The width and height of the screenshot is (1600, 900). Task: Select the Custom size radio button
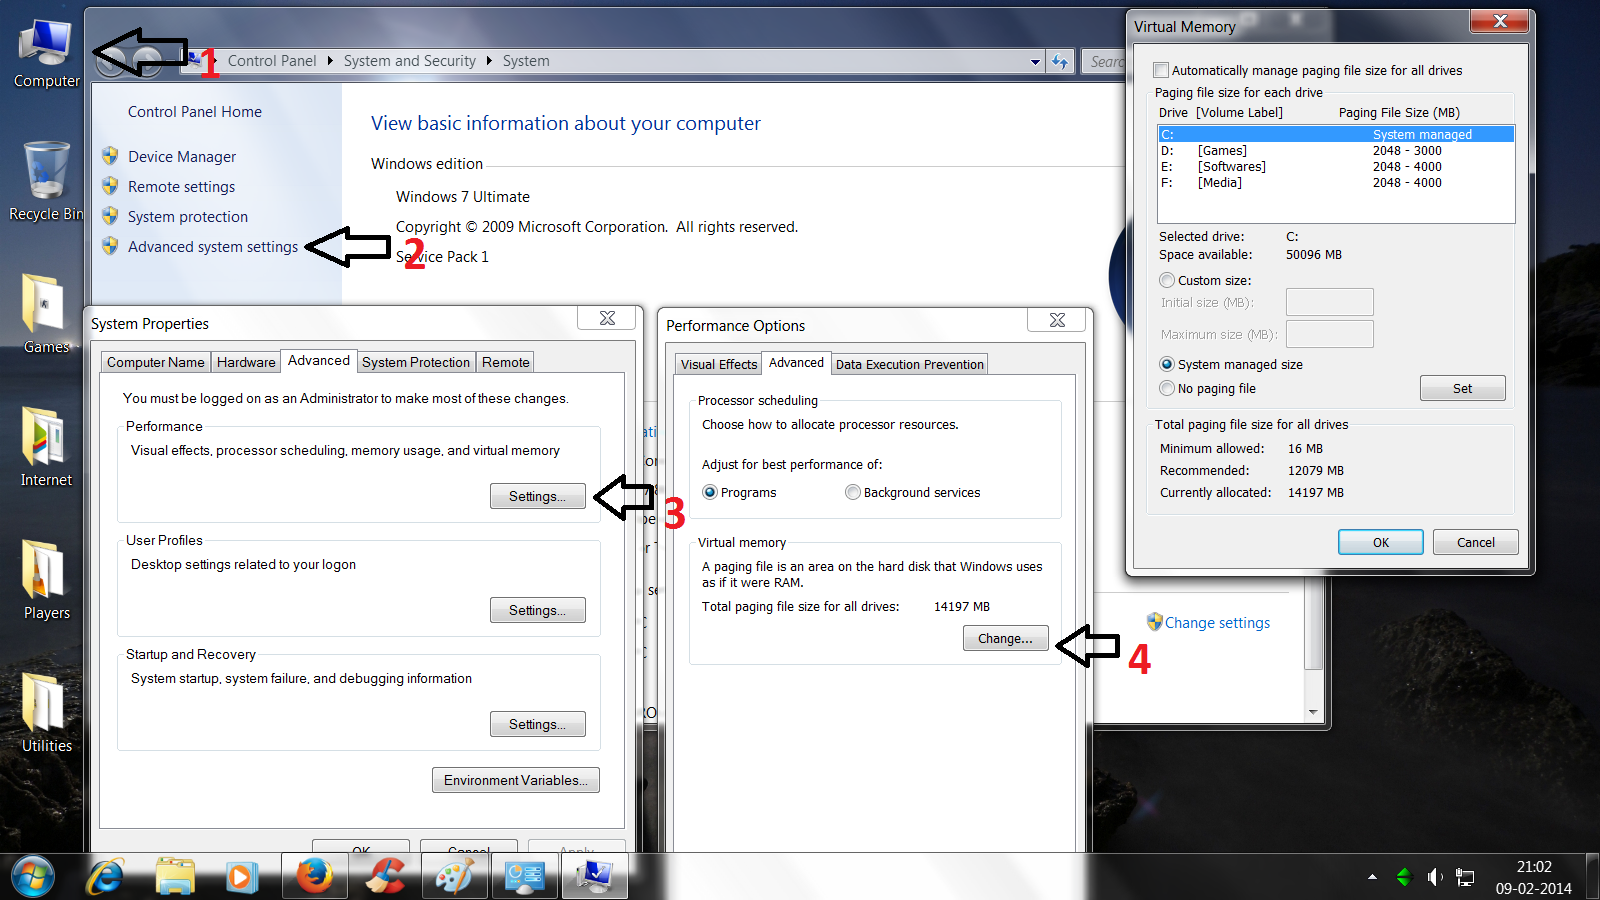point(1167,280)
